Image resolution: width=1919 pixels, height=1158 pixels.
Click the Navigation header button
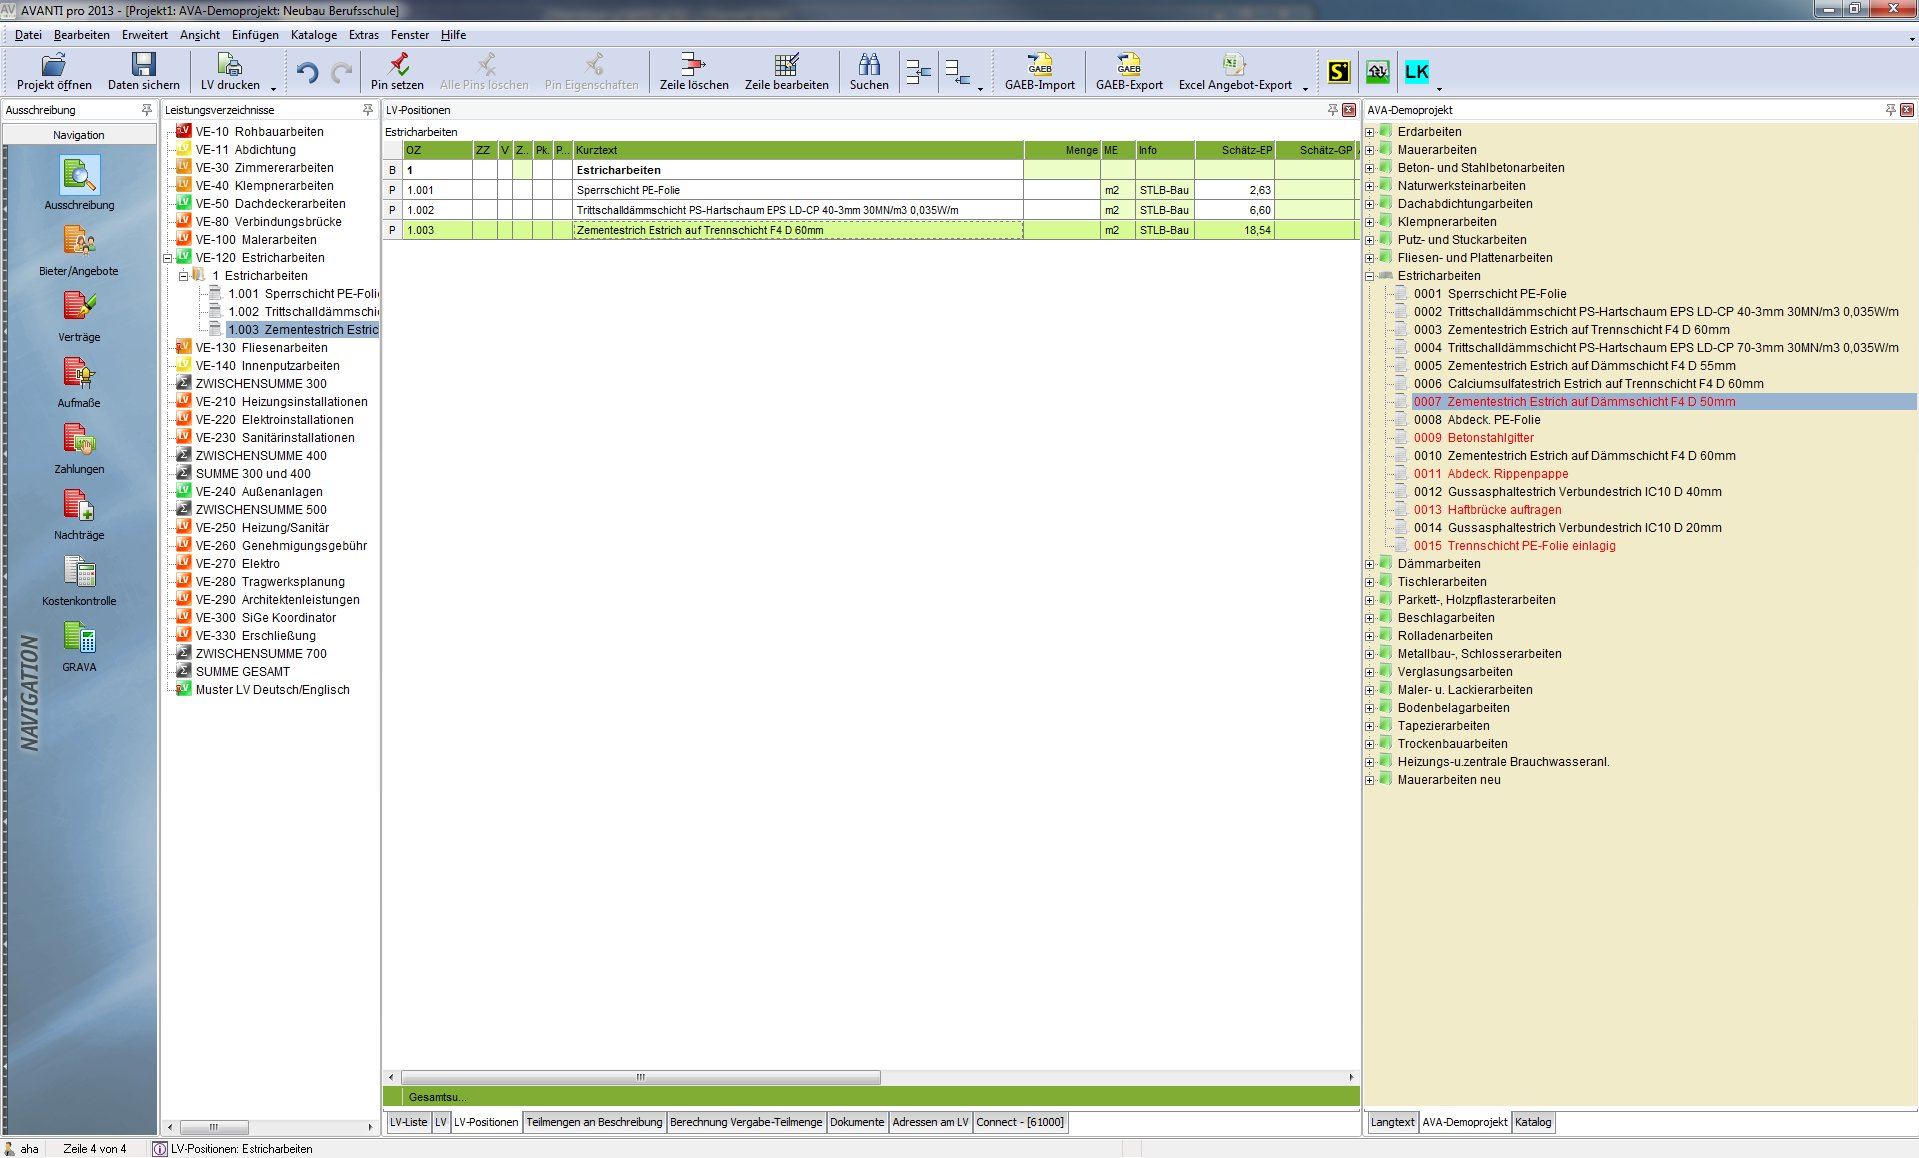click(79, 135)
